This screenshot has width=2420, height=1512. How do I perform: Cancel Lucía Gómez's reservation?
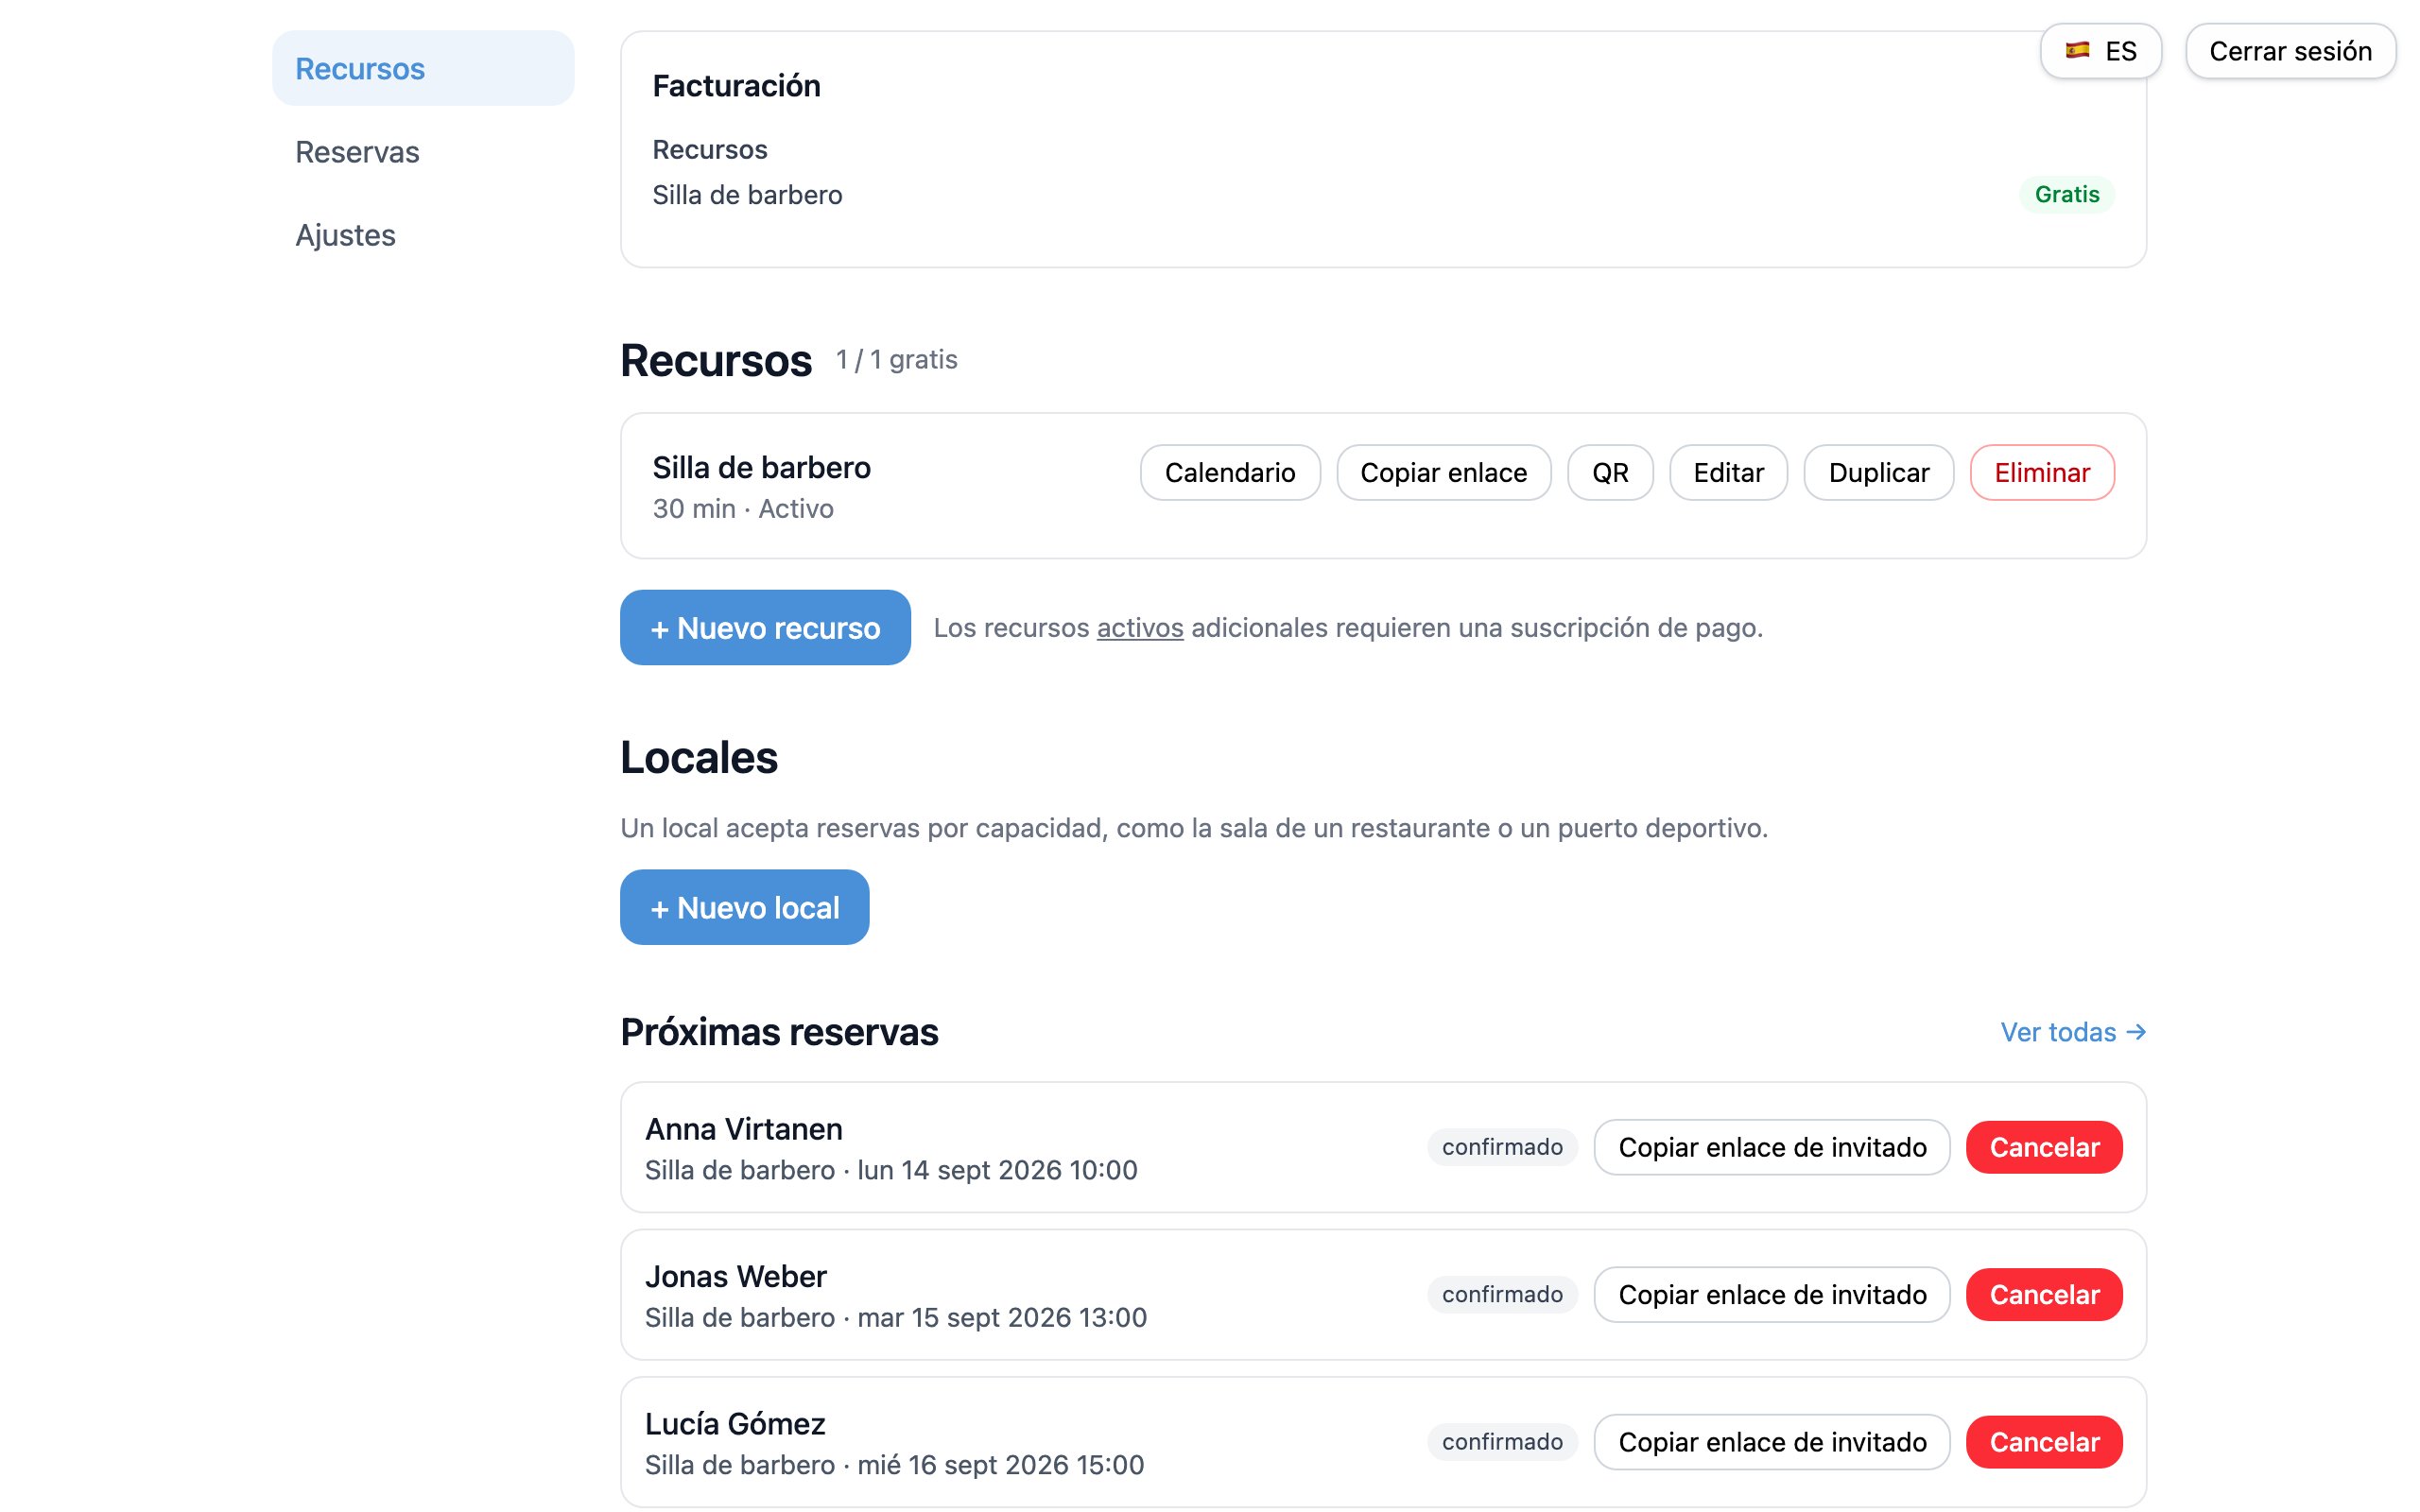2044,1441
